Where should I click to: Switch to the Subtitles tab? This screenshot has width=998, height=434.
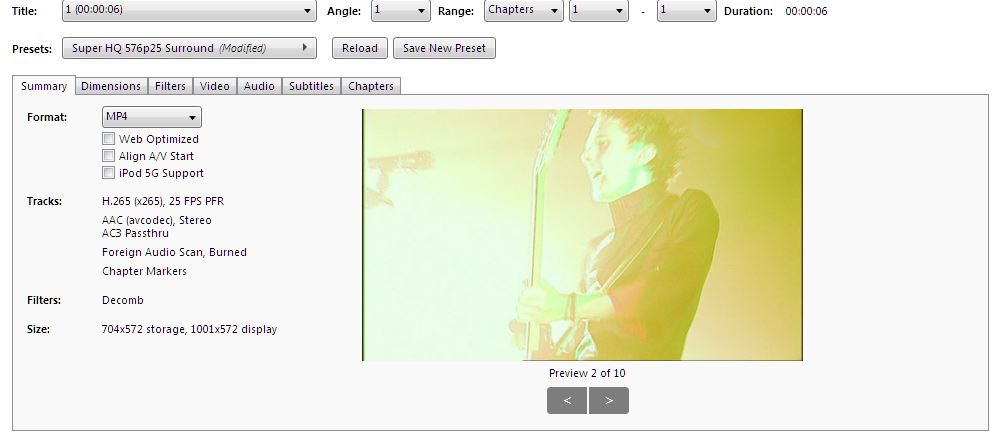311,86
